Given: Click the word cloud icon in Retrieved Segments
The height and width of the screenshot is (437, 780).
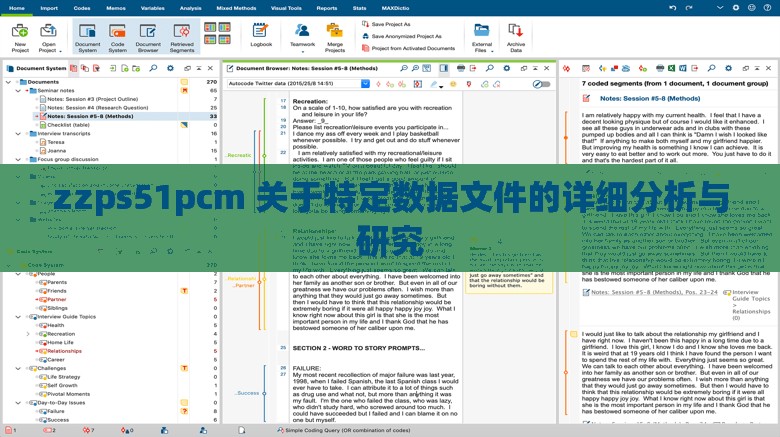Looking at the screenshot, I should pyautogui.click(x=626, y=68).
